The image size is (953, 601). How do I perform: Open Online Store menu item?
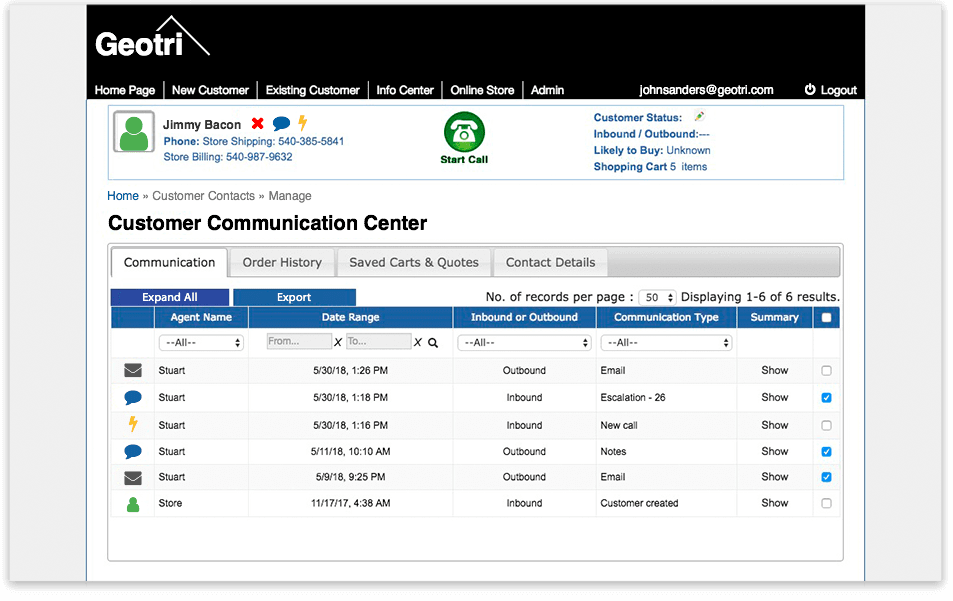pos(482,90)
